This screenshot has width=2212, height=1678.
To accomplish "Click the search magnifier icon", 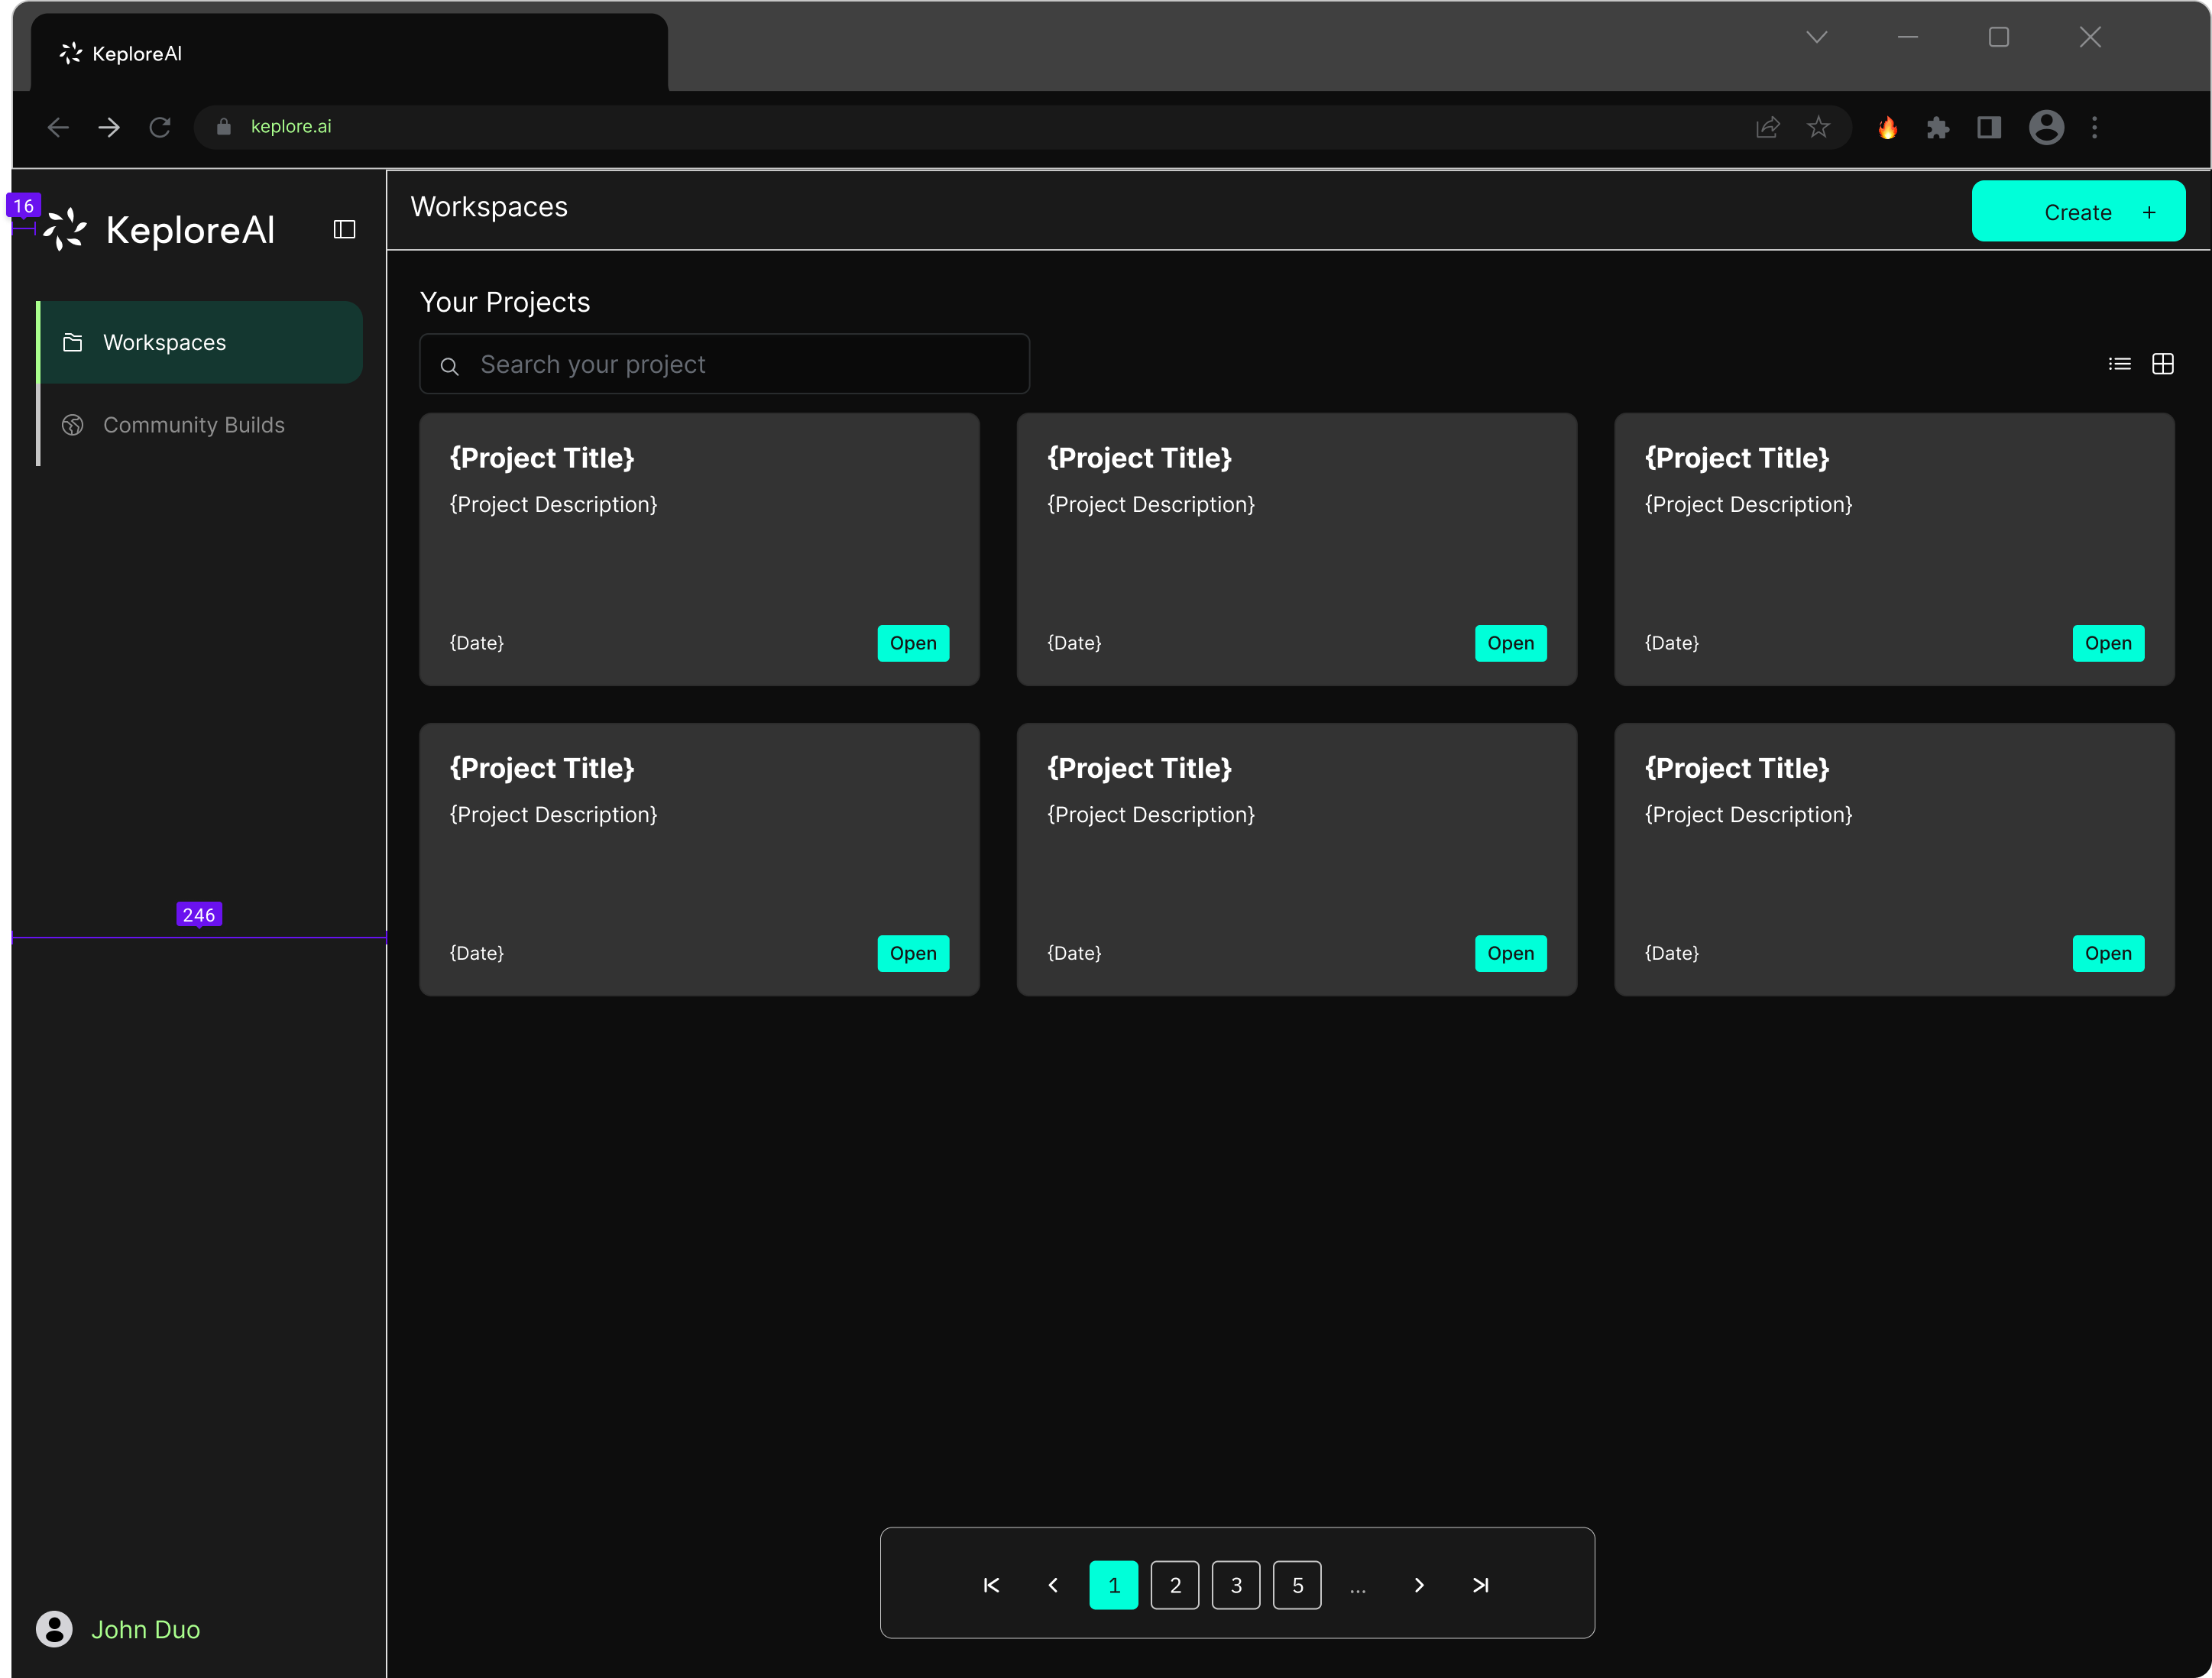I will (450, 365).
